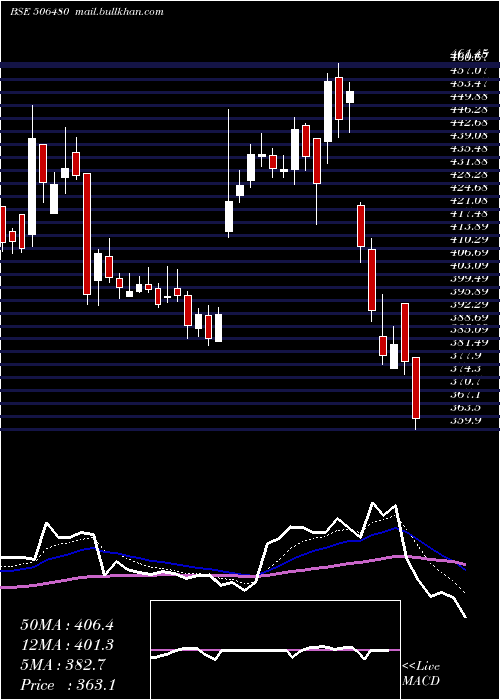Click the 381.49 axis value
This screenshot has width=500, height=700.
[x=468, y=343]
